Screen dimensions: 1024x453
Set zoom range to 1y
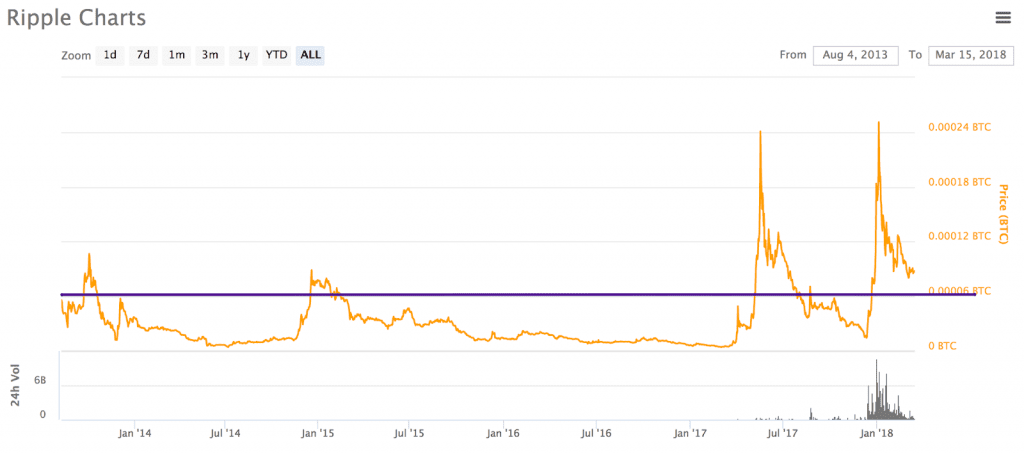pyautogui.click(x=243, y=55)
